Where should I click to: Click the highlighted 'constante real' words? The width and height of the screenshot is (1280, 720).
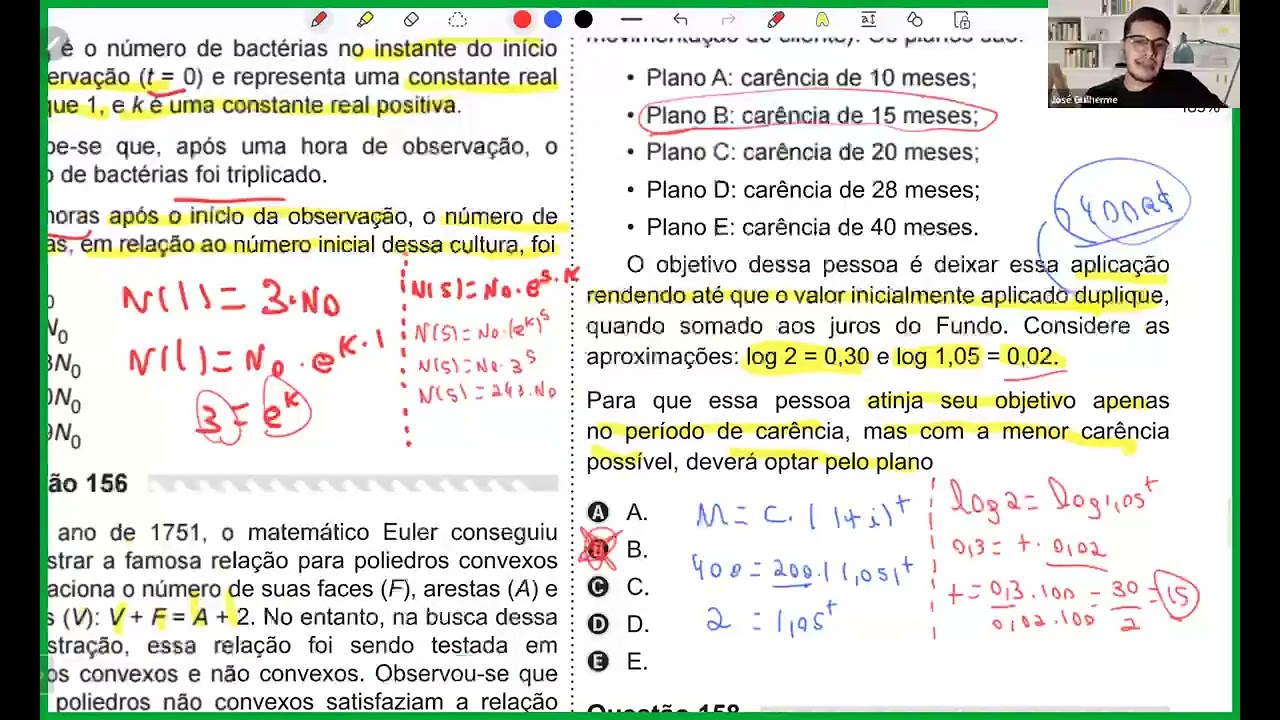click(482, 77)
